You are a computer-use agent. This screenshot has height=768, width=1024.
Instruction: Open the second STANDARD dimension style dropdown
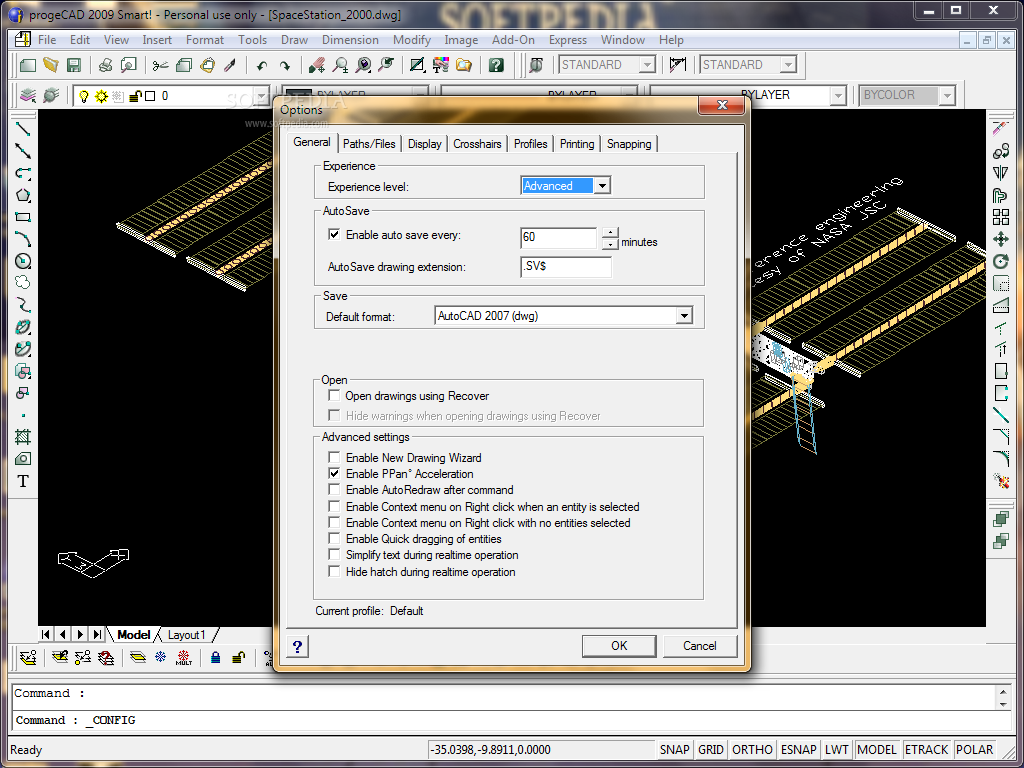coord(788,65)
